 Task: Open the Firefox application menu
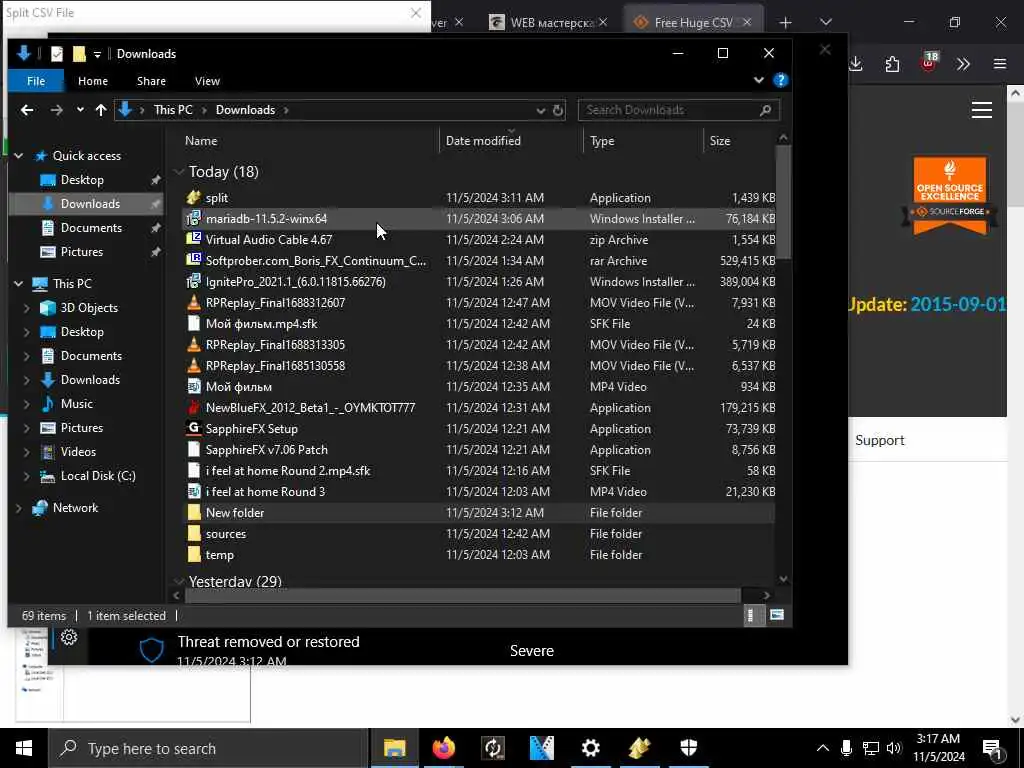point(1000,64)
